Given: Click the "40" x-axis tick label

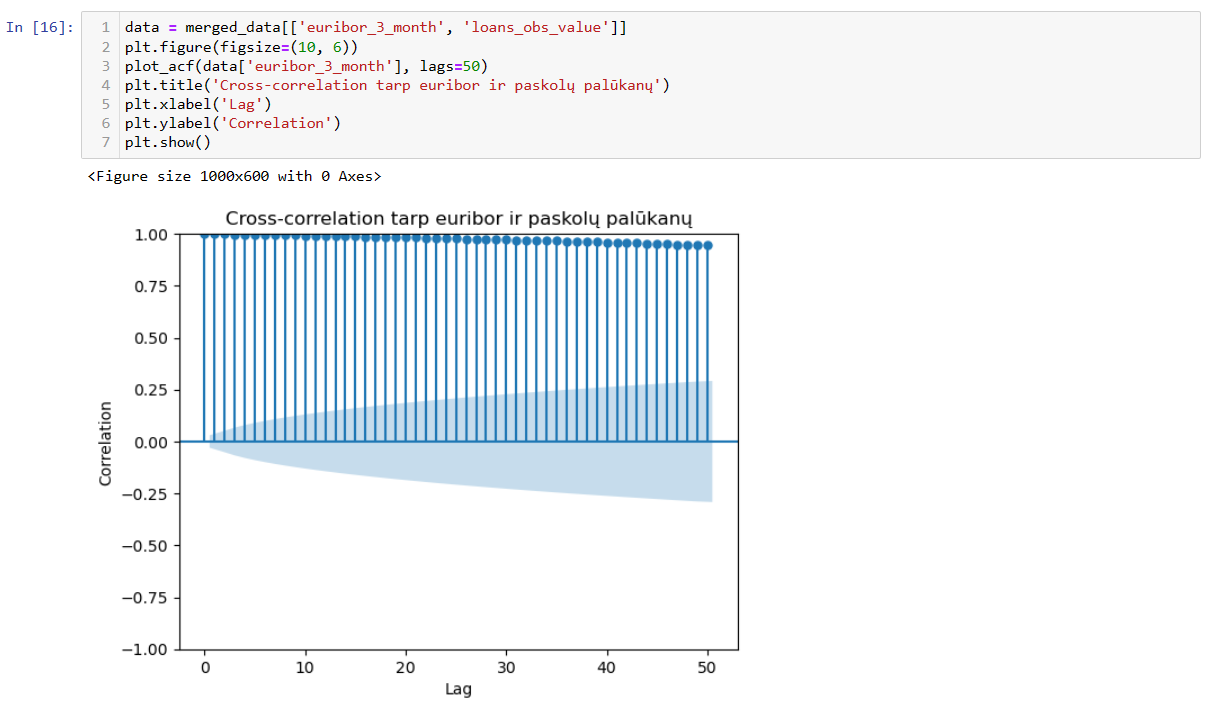Looking at the screenshot, I should click(x=608, y=667).
